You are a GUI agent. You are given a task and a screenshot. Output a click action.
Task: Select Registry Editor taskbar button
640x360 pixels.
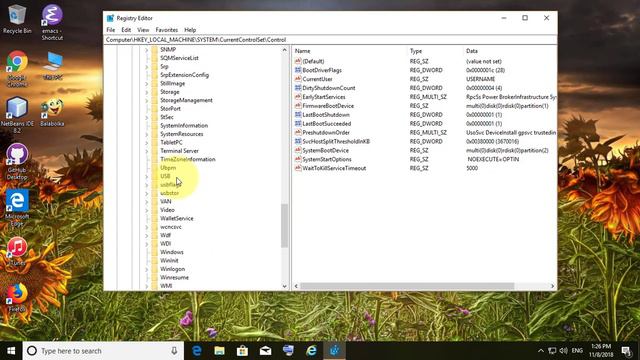tap(334, 351)
